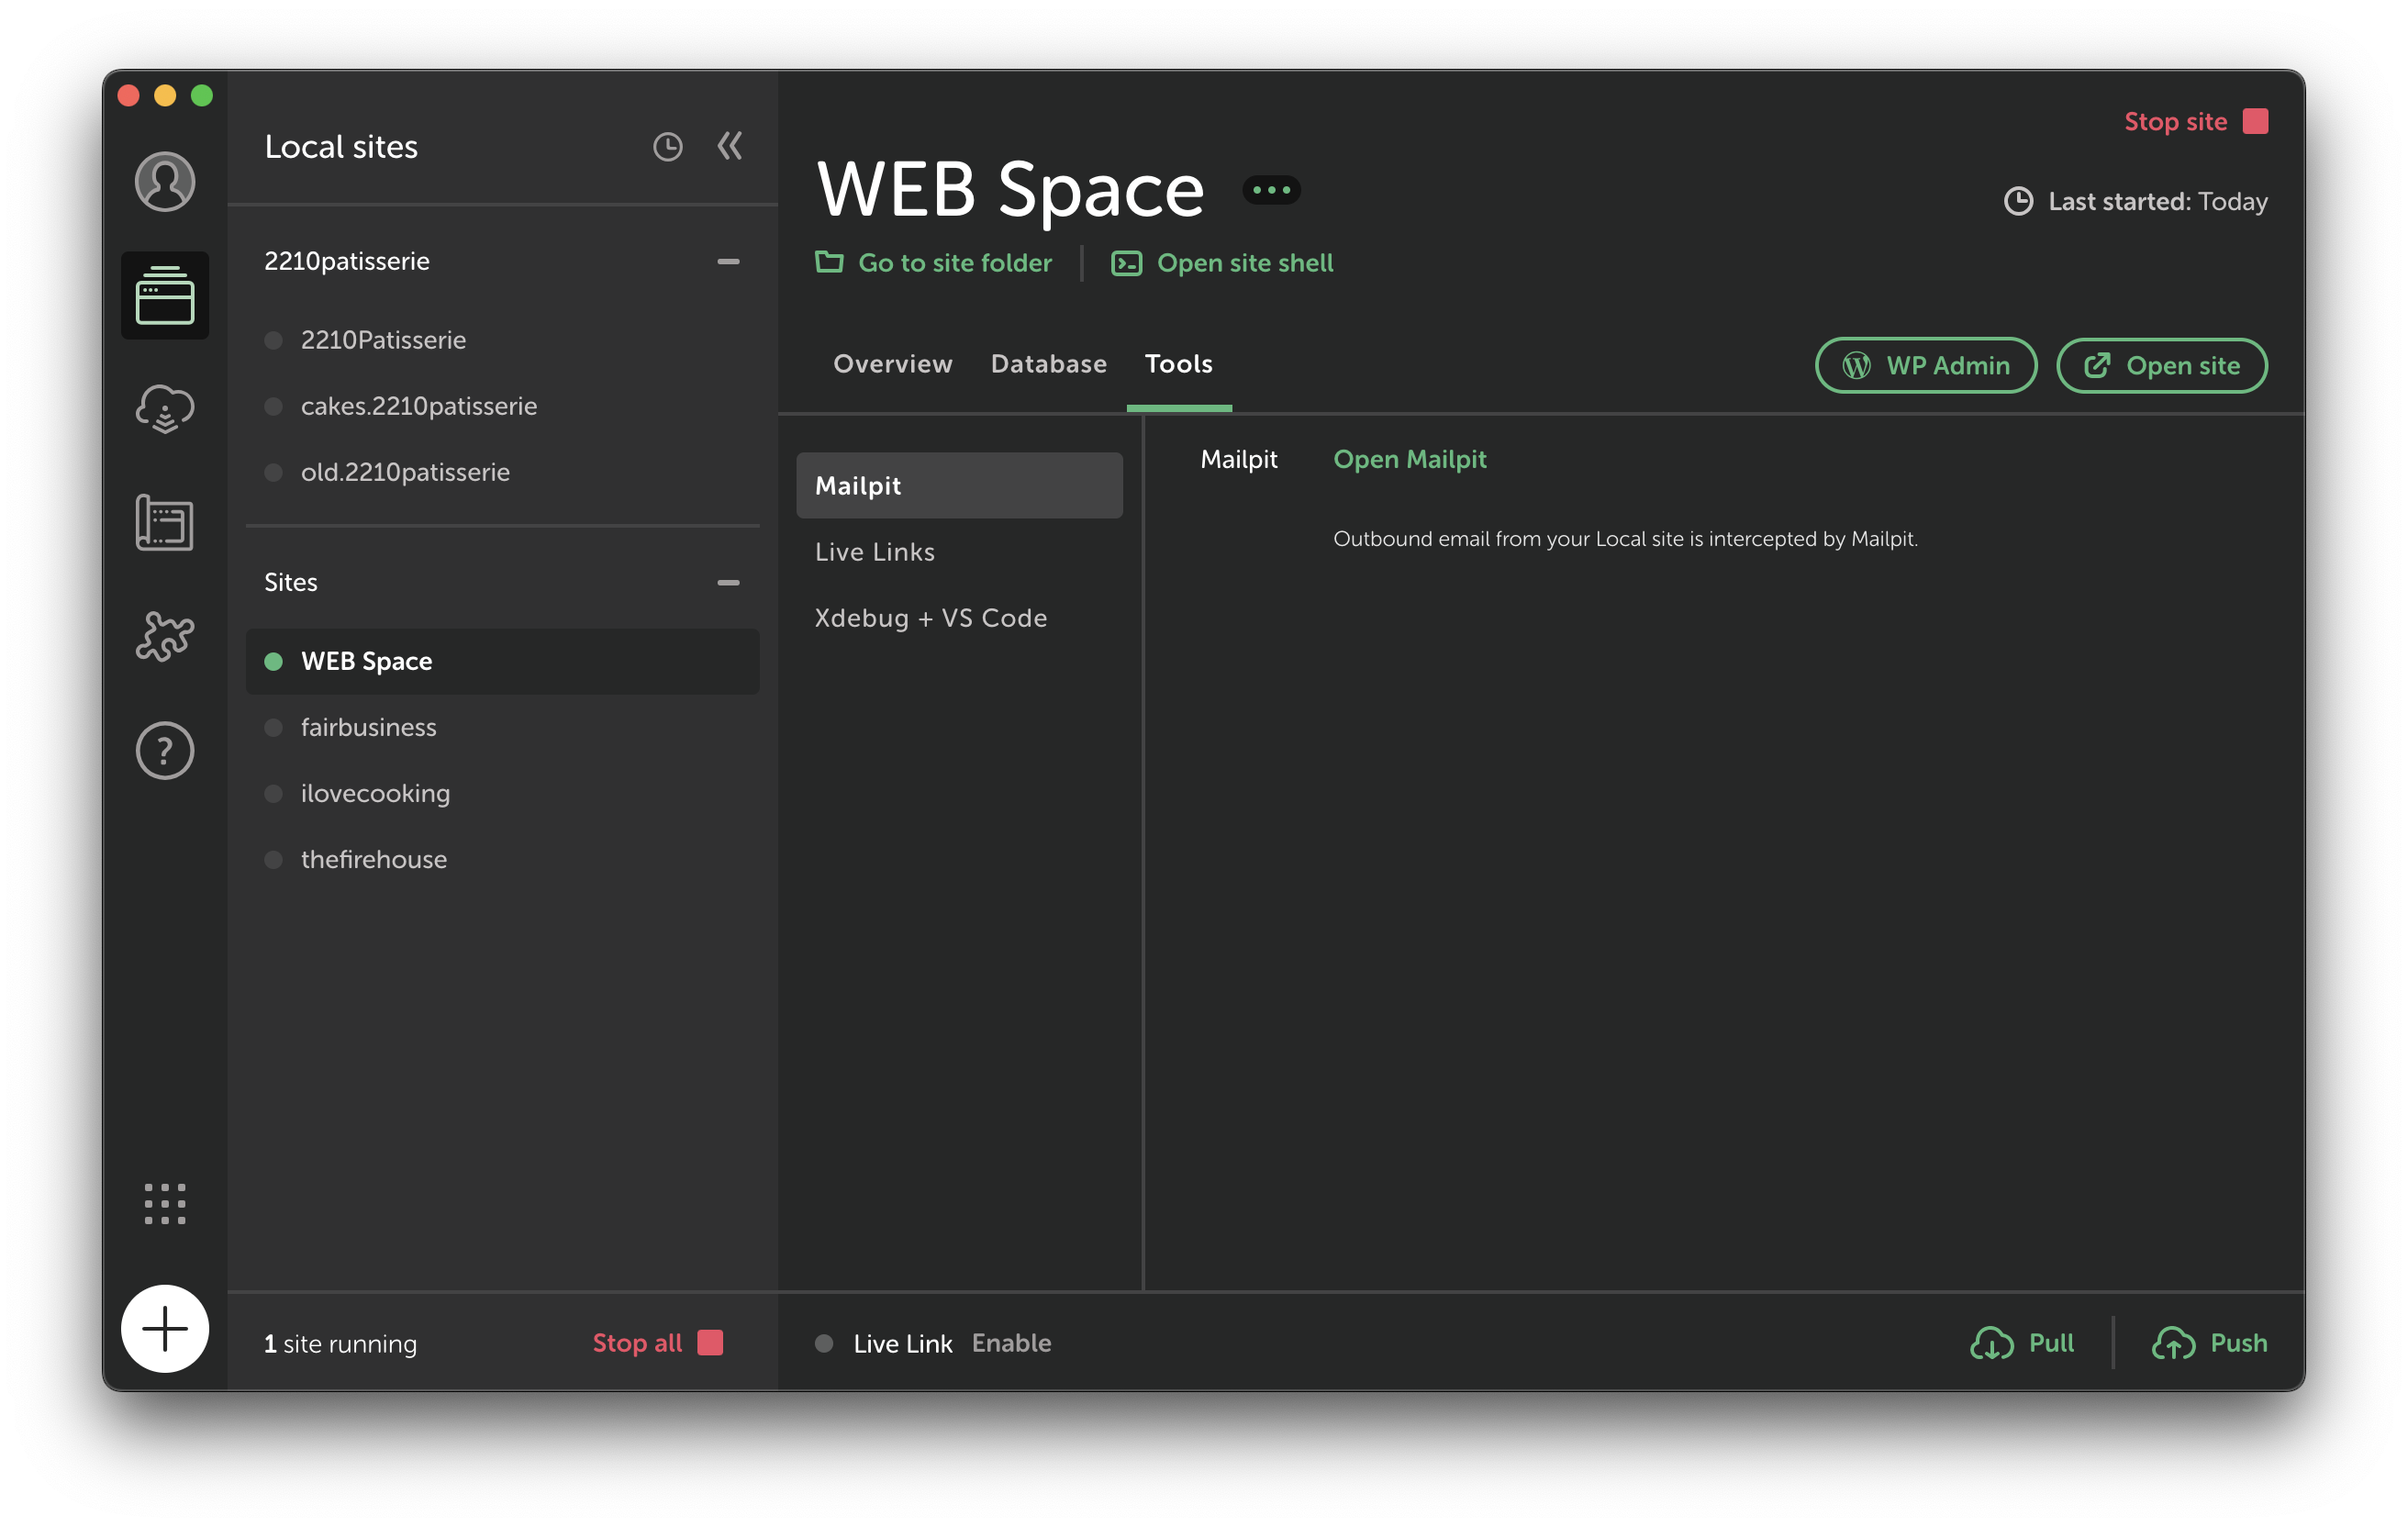Click Stop all sites button

click(657, 1343)
